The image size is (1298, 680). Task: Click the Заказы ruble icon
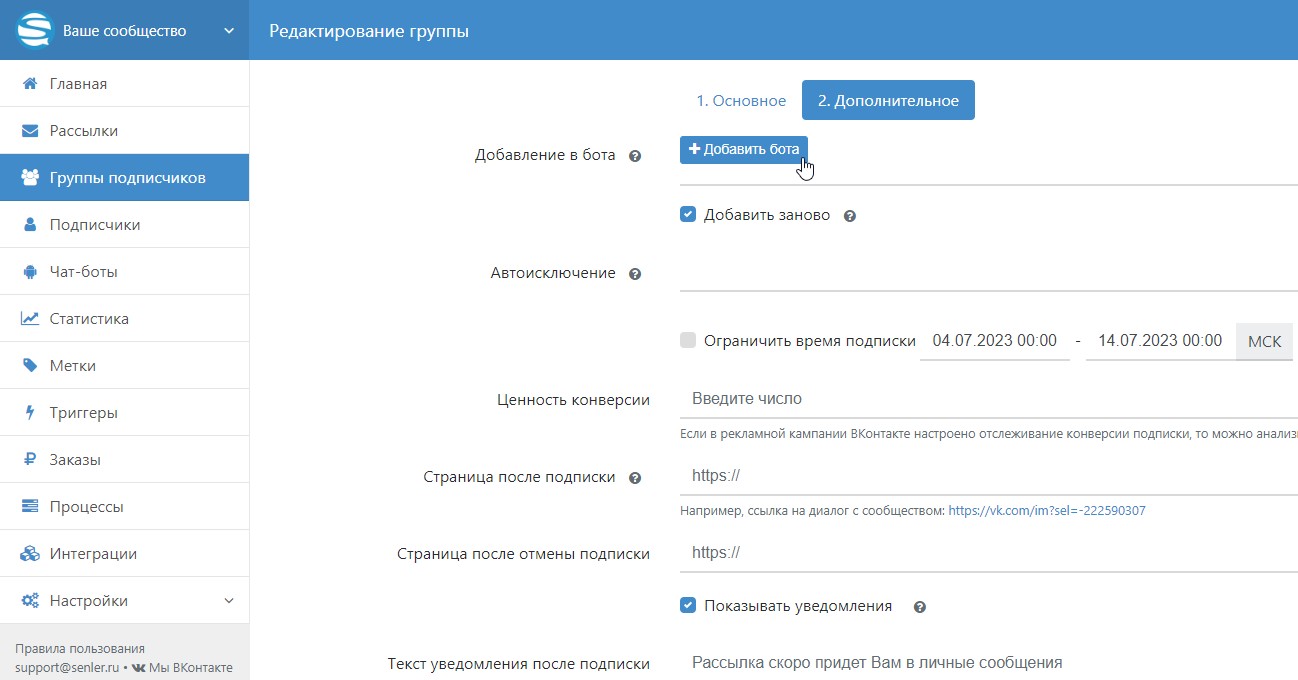pos(30,460)
